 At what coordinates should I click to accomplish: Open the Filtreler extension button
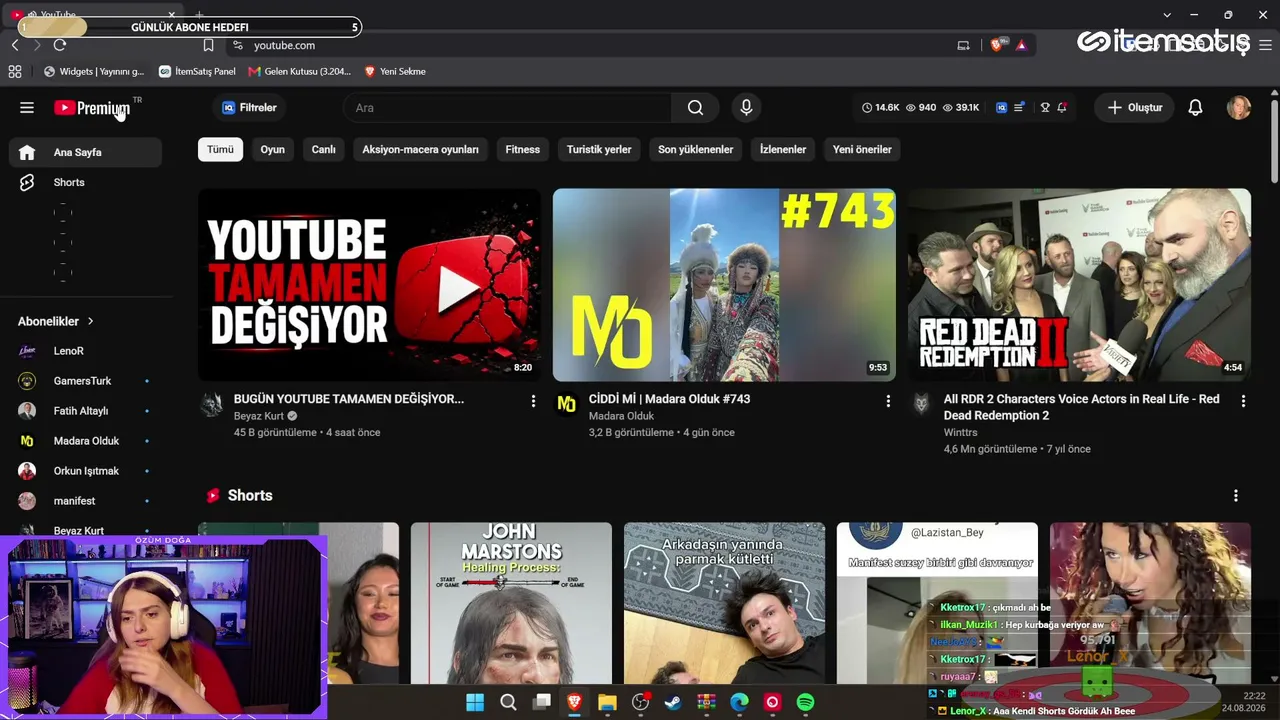(249, 108)
